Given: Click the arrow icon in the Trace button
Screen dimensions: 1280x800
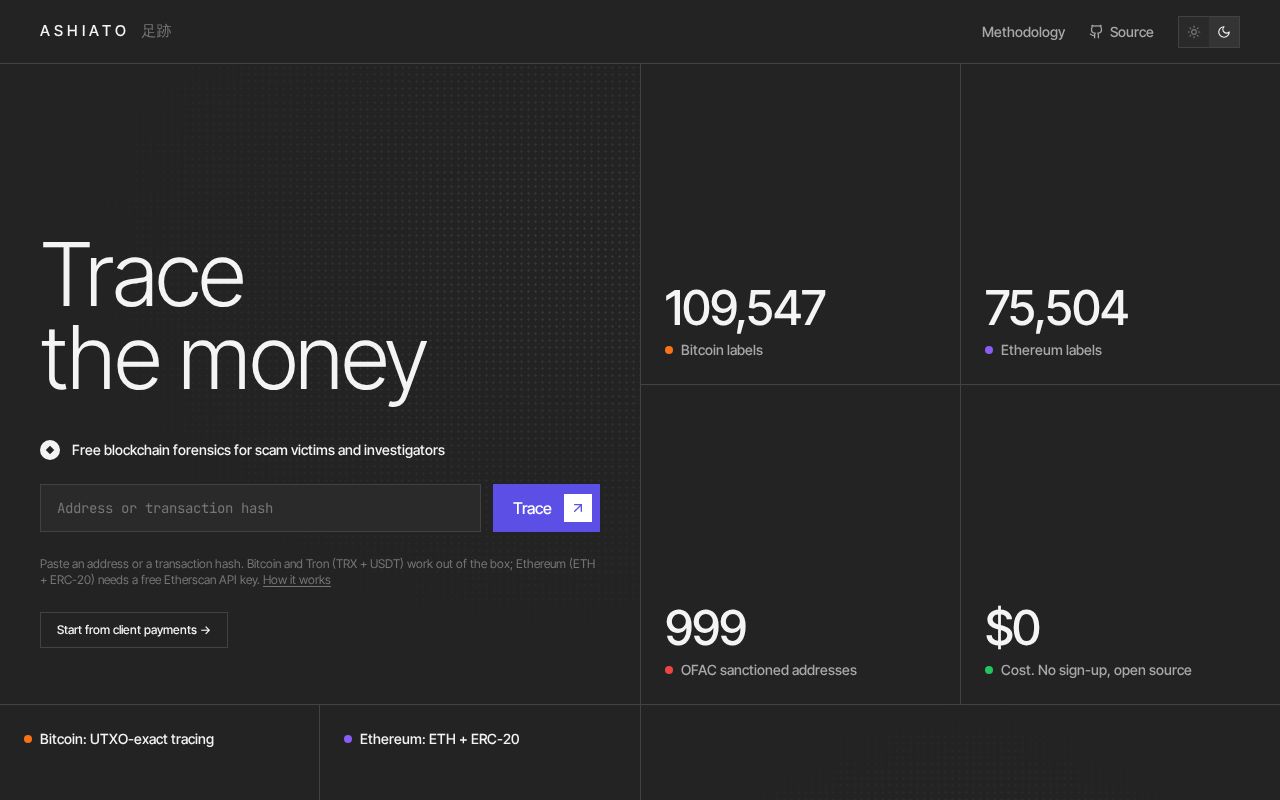Looking at the screenshot, I should coord(578,508).
